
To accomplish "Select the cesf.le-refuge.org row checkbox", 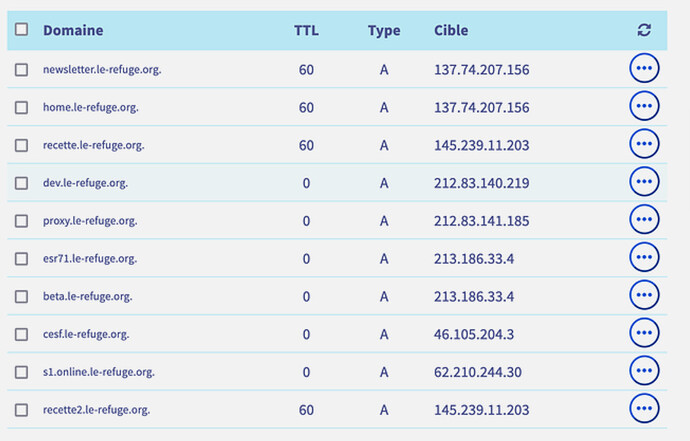I will (21, 334).
